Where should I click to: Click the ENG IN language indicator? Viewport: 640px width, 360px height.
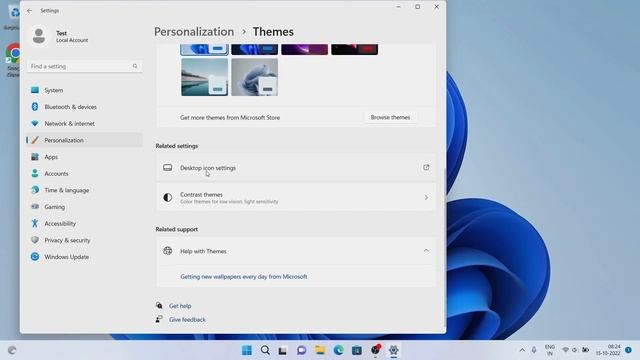550,350
